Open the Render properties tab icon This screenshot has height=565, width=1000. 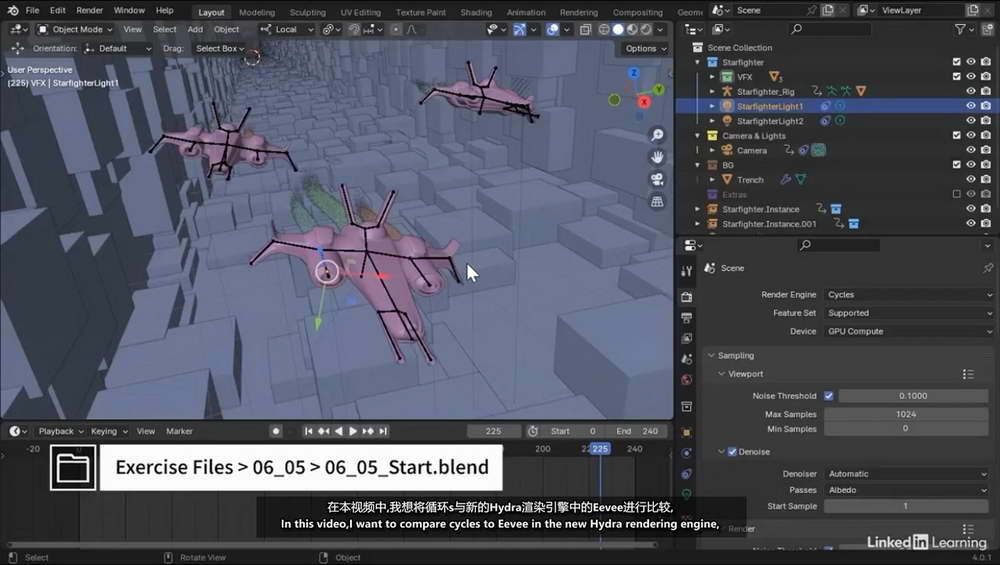687,297
